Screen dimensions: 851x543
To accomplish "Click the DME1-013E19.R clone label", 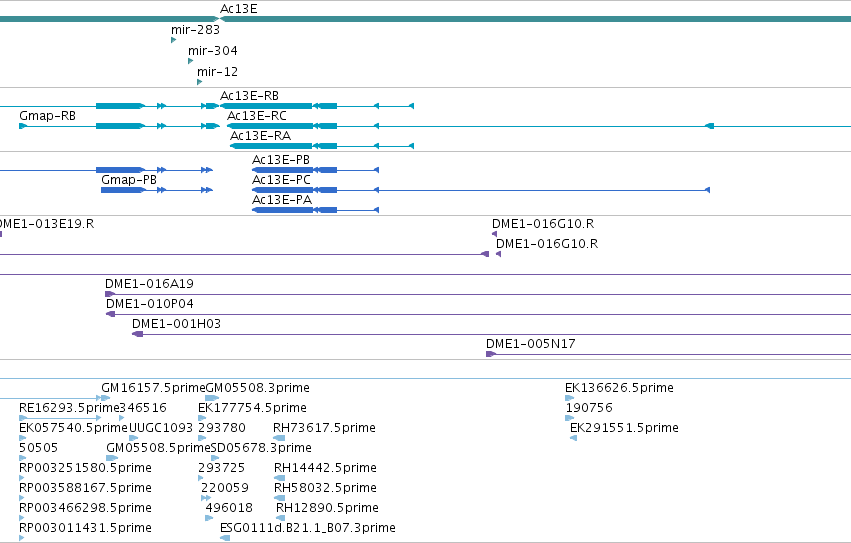I will tap(47, 224).
